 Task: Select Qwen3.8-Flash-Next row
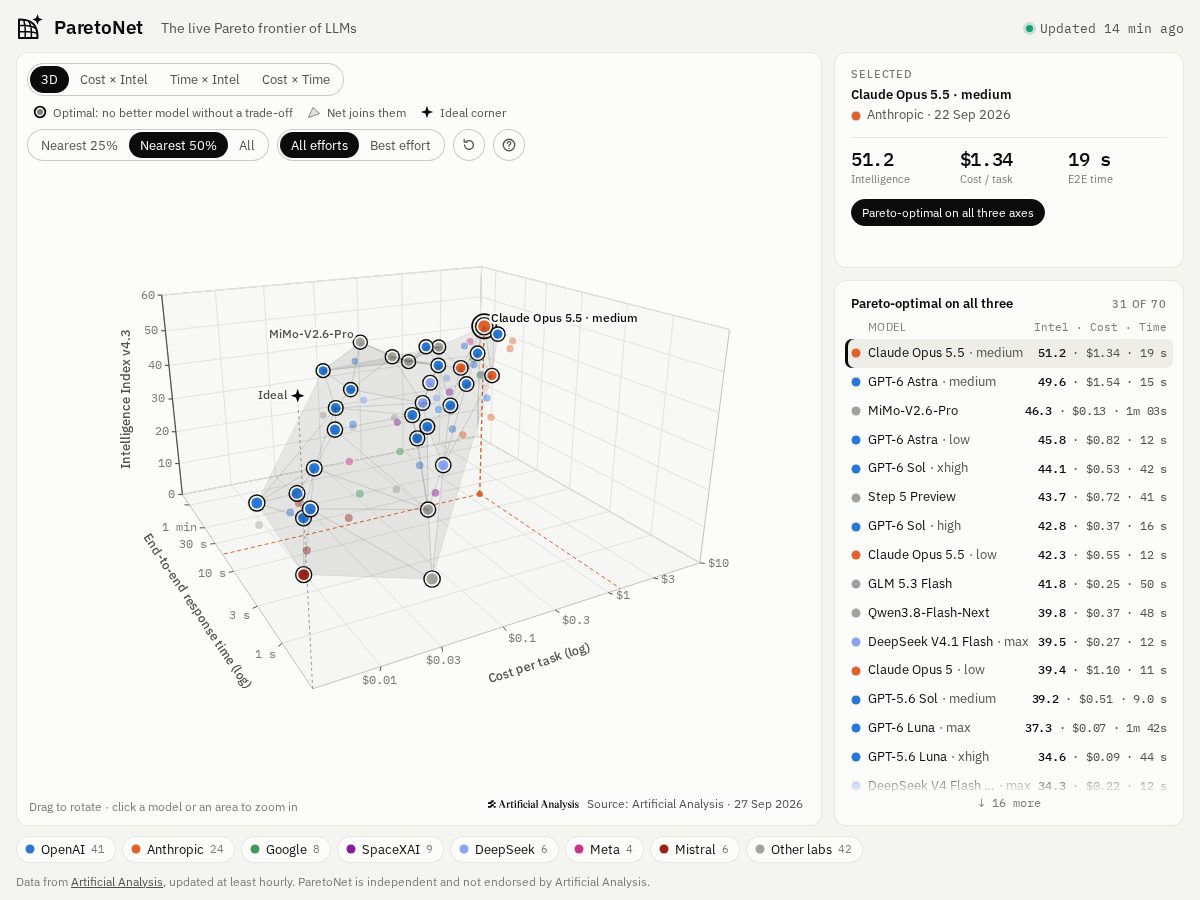point(1009,613)
